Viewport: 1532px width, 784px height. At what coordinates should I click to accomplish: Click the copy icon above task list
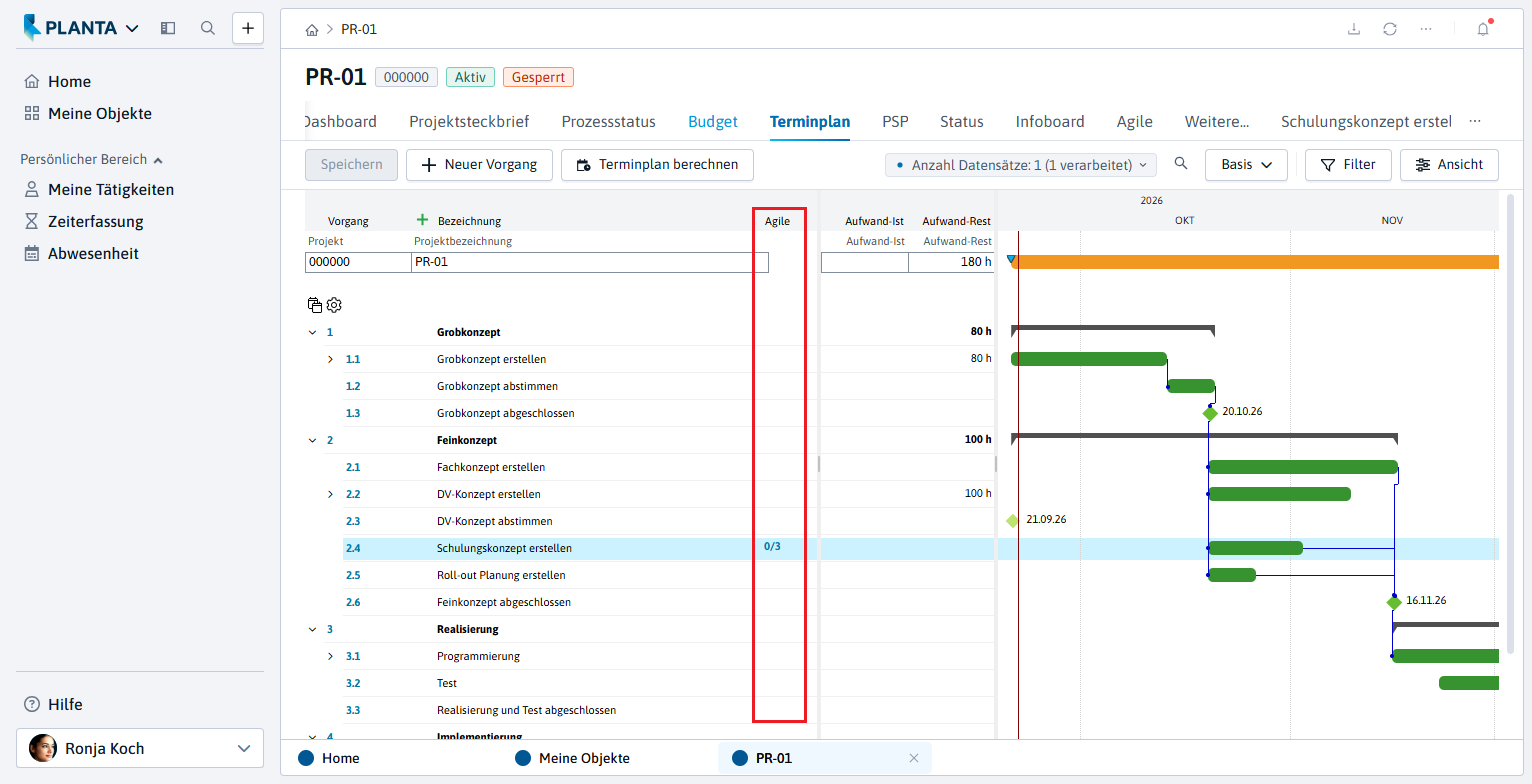315,305
